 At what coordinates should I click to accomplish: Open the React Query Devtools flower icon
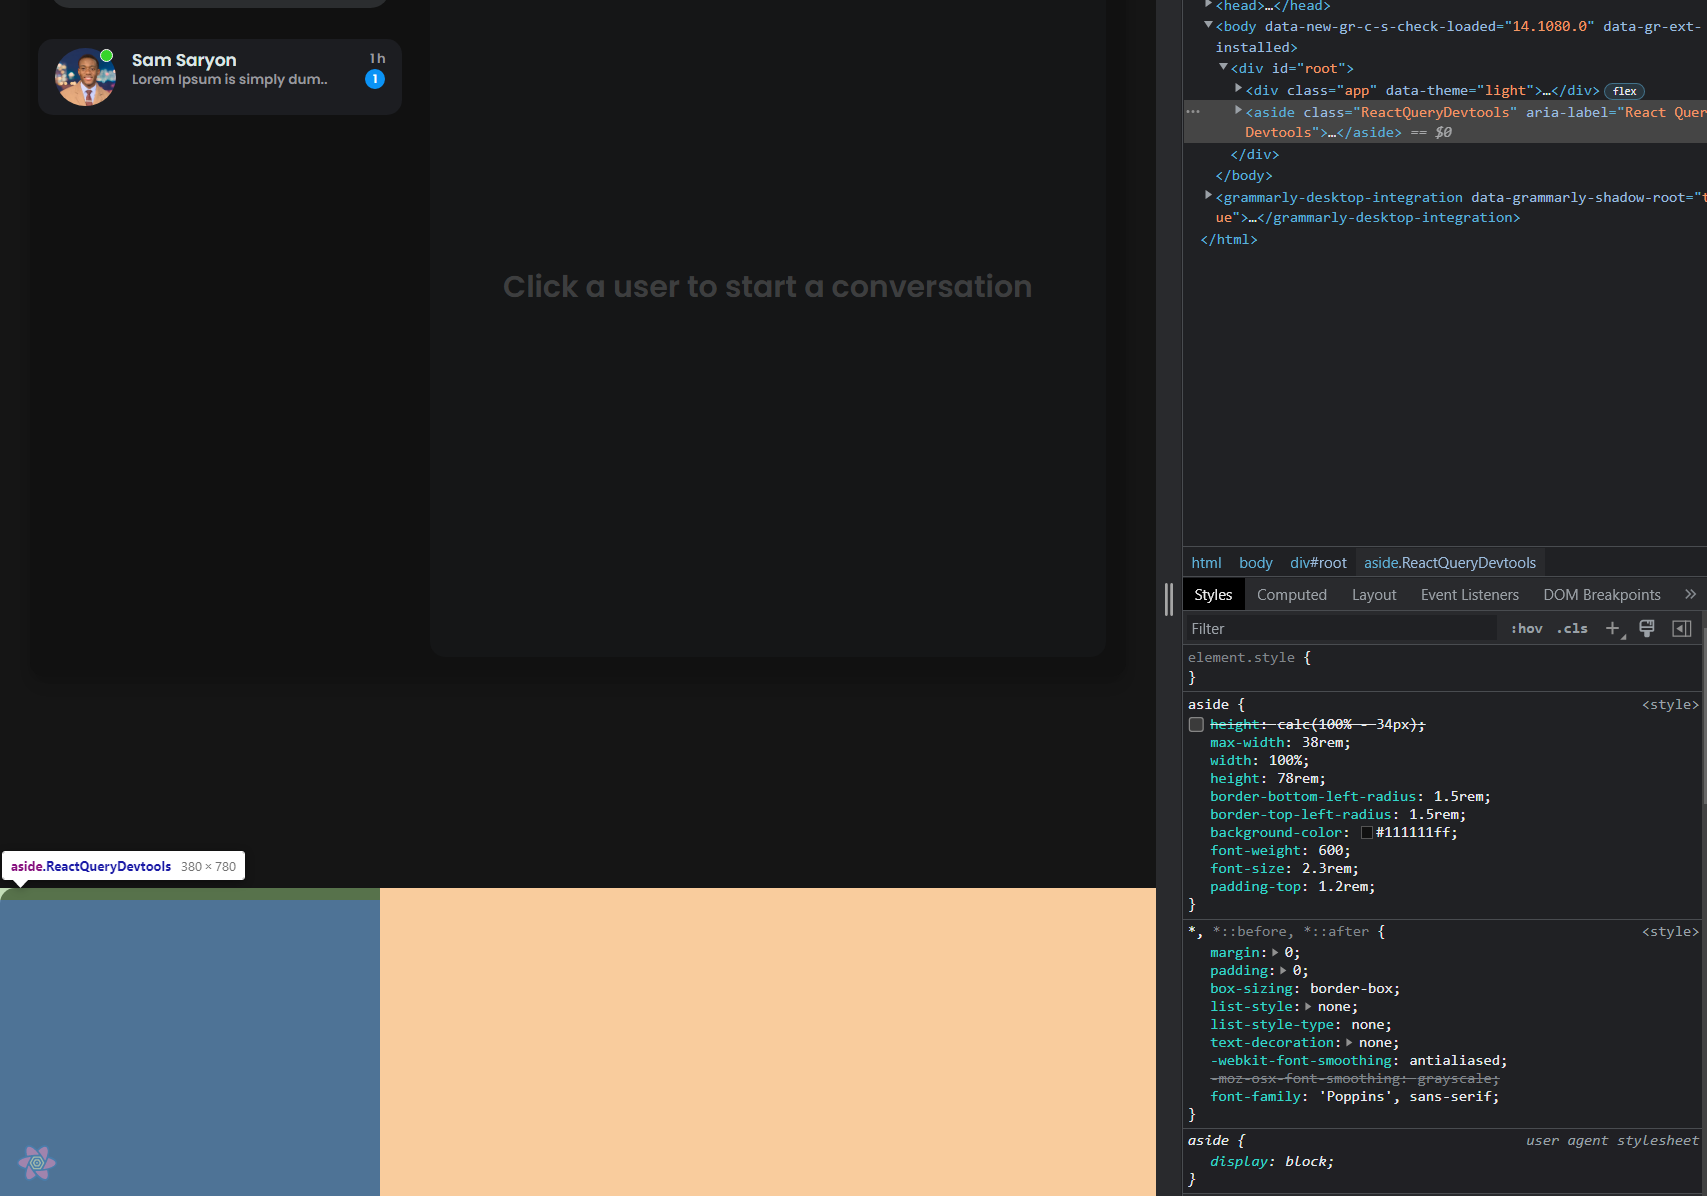click(37, 1163)
